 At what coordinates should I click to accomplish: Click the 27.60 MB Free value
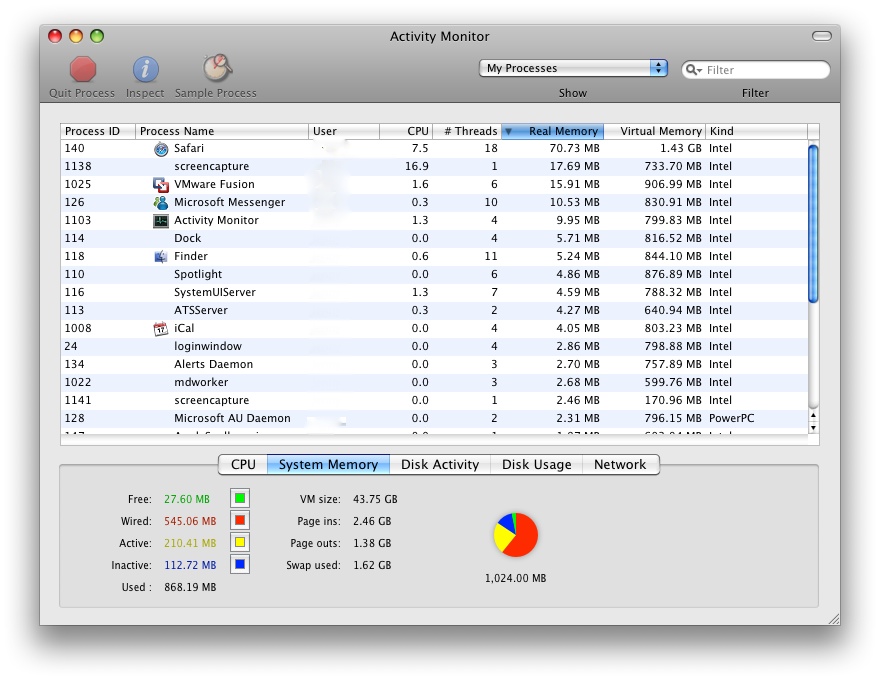pyautogui.click(x=187, y=499)
